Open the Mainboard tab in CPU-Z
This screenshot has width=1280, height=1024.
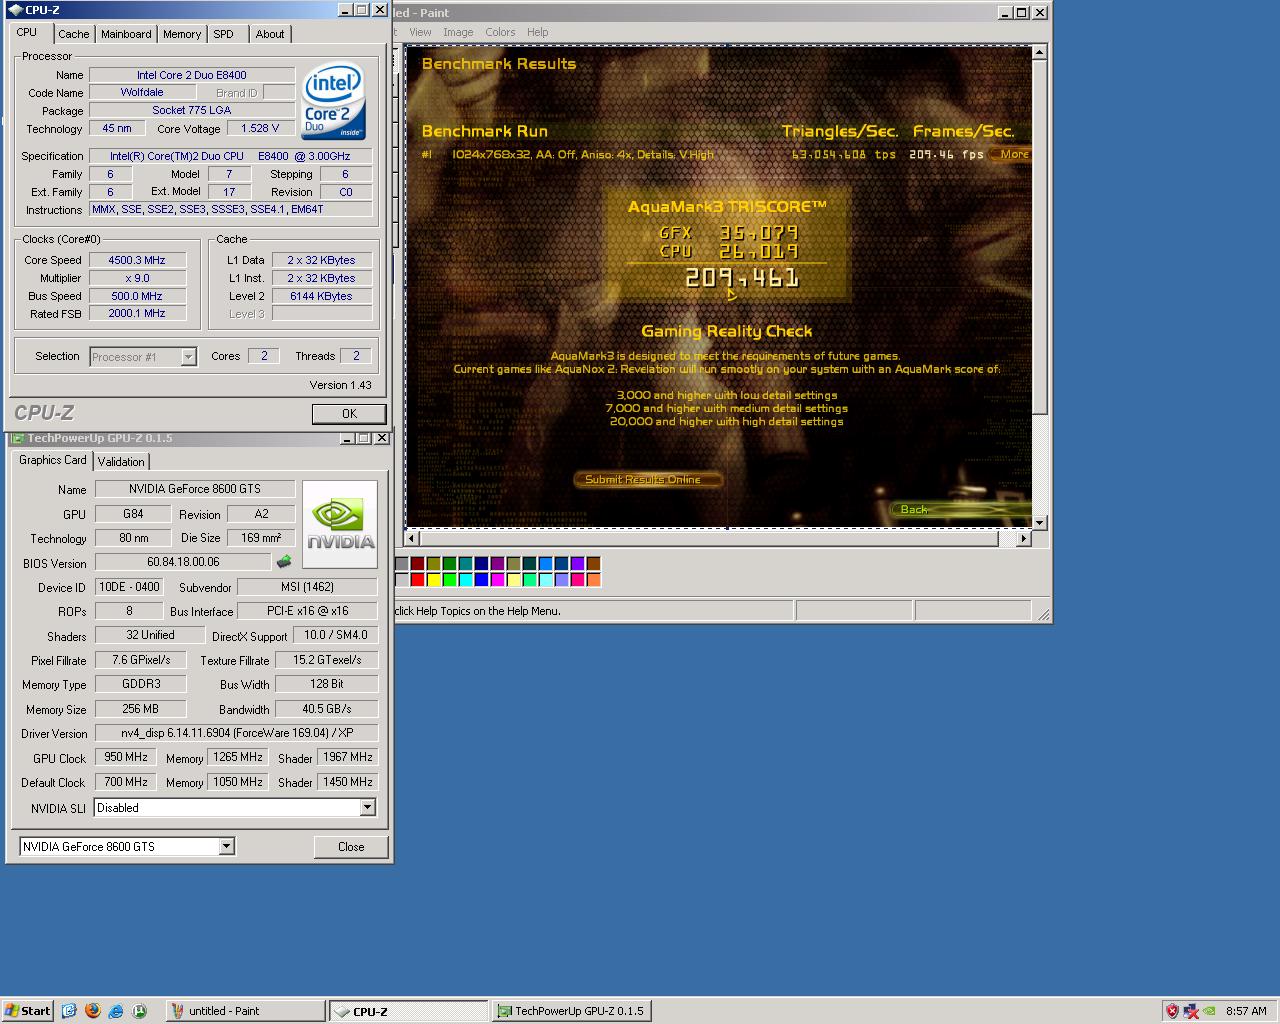pos(126,34)
